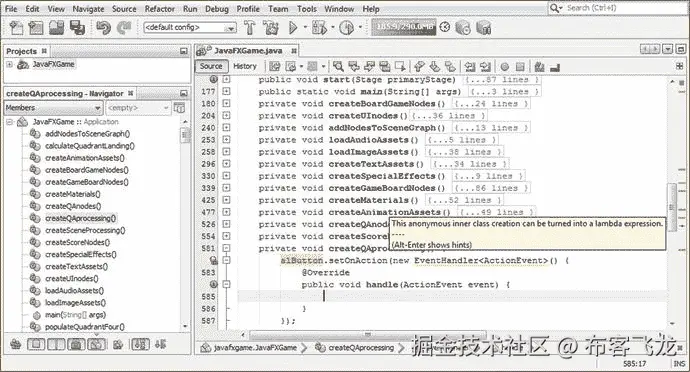The image size is (690, 372).
Task: Click the Comment icon in editor toolbar
Action: (x=540, y=66)
